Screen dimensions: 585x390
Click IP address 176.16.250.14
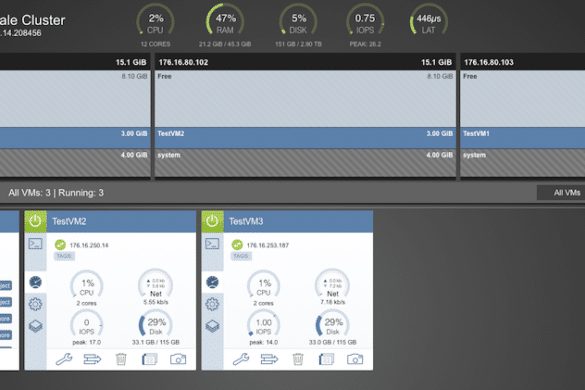click(x=89, y=245)
